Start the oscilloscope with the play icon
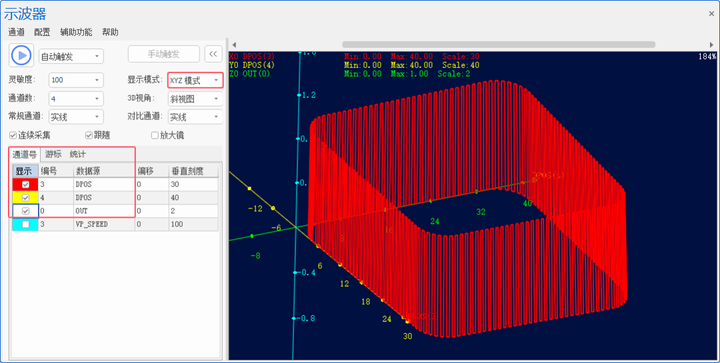The width and height of the screenshot is (720, 363). tap(21, 56)
